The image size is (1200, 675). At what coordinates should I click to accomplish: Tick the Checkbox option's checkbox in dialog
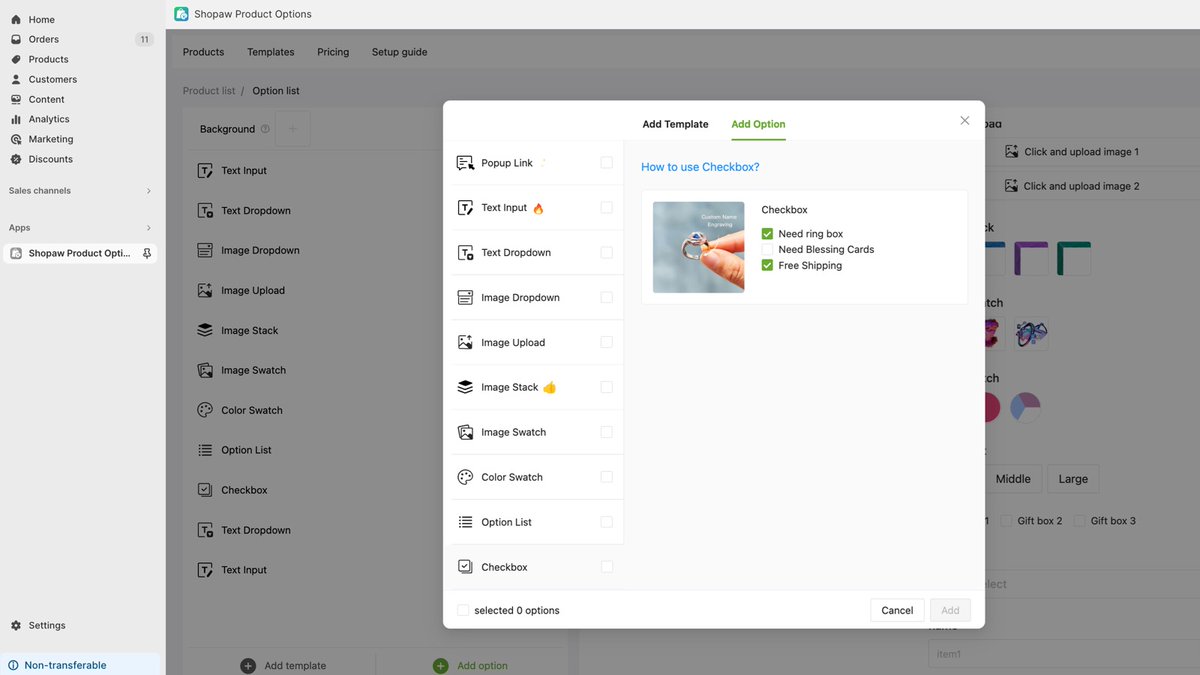coord(607,567)
